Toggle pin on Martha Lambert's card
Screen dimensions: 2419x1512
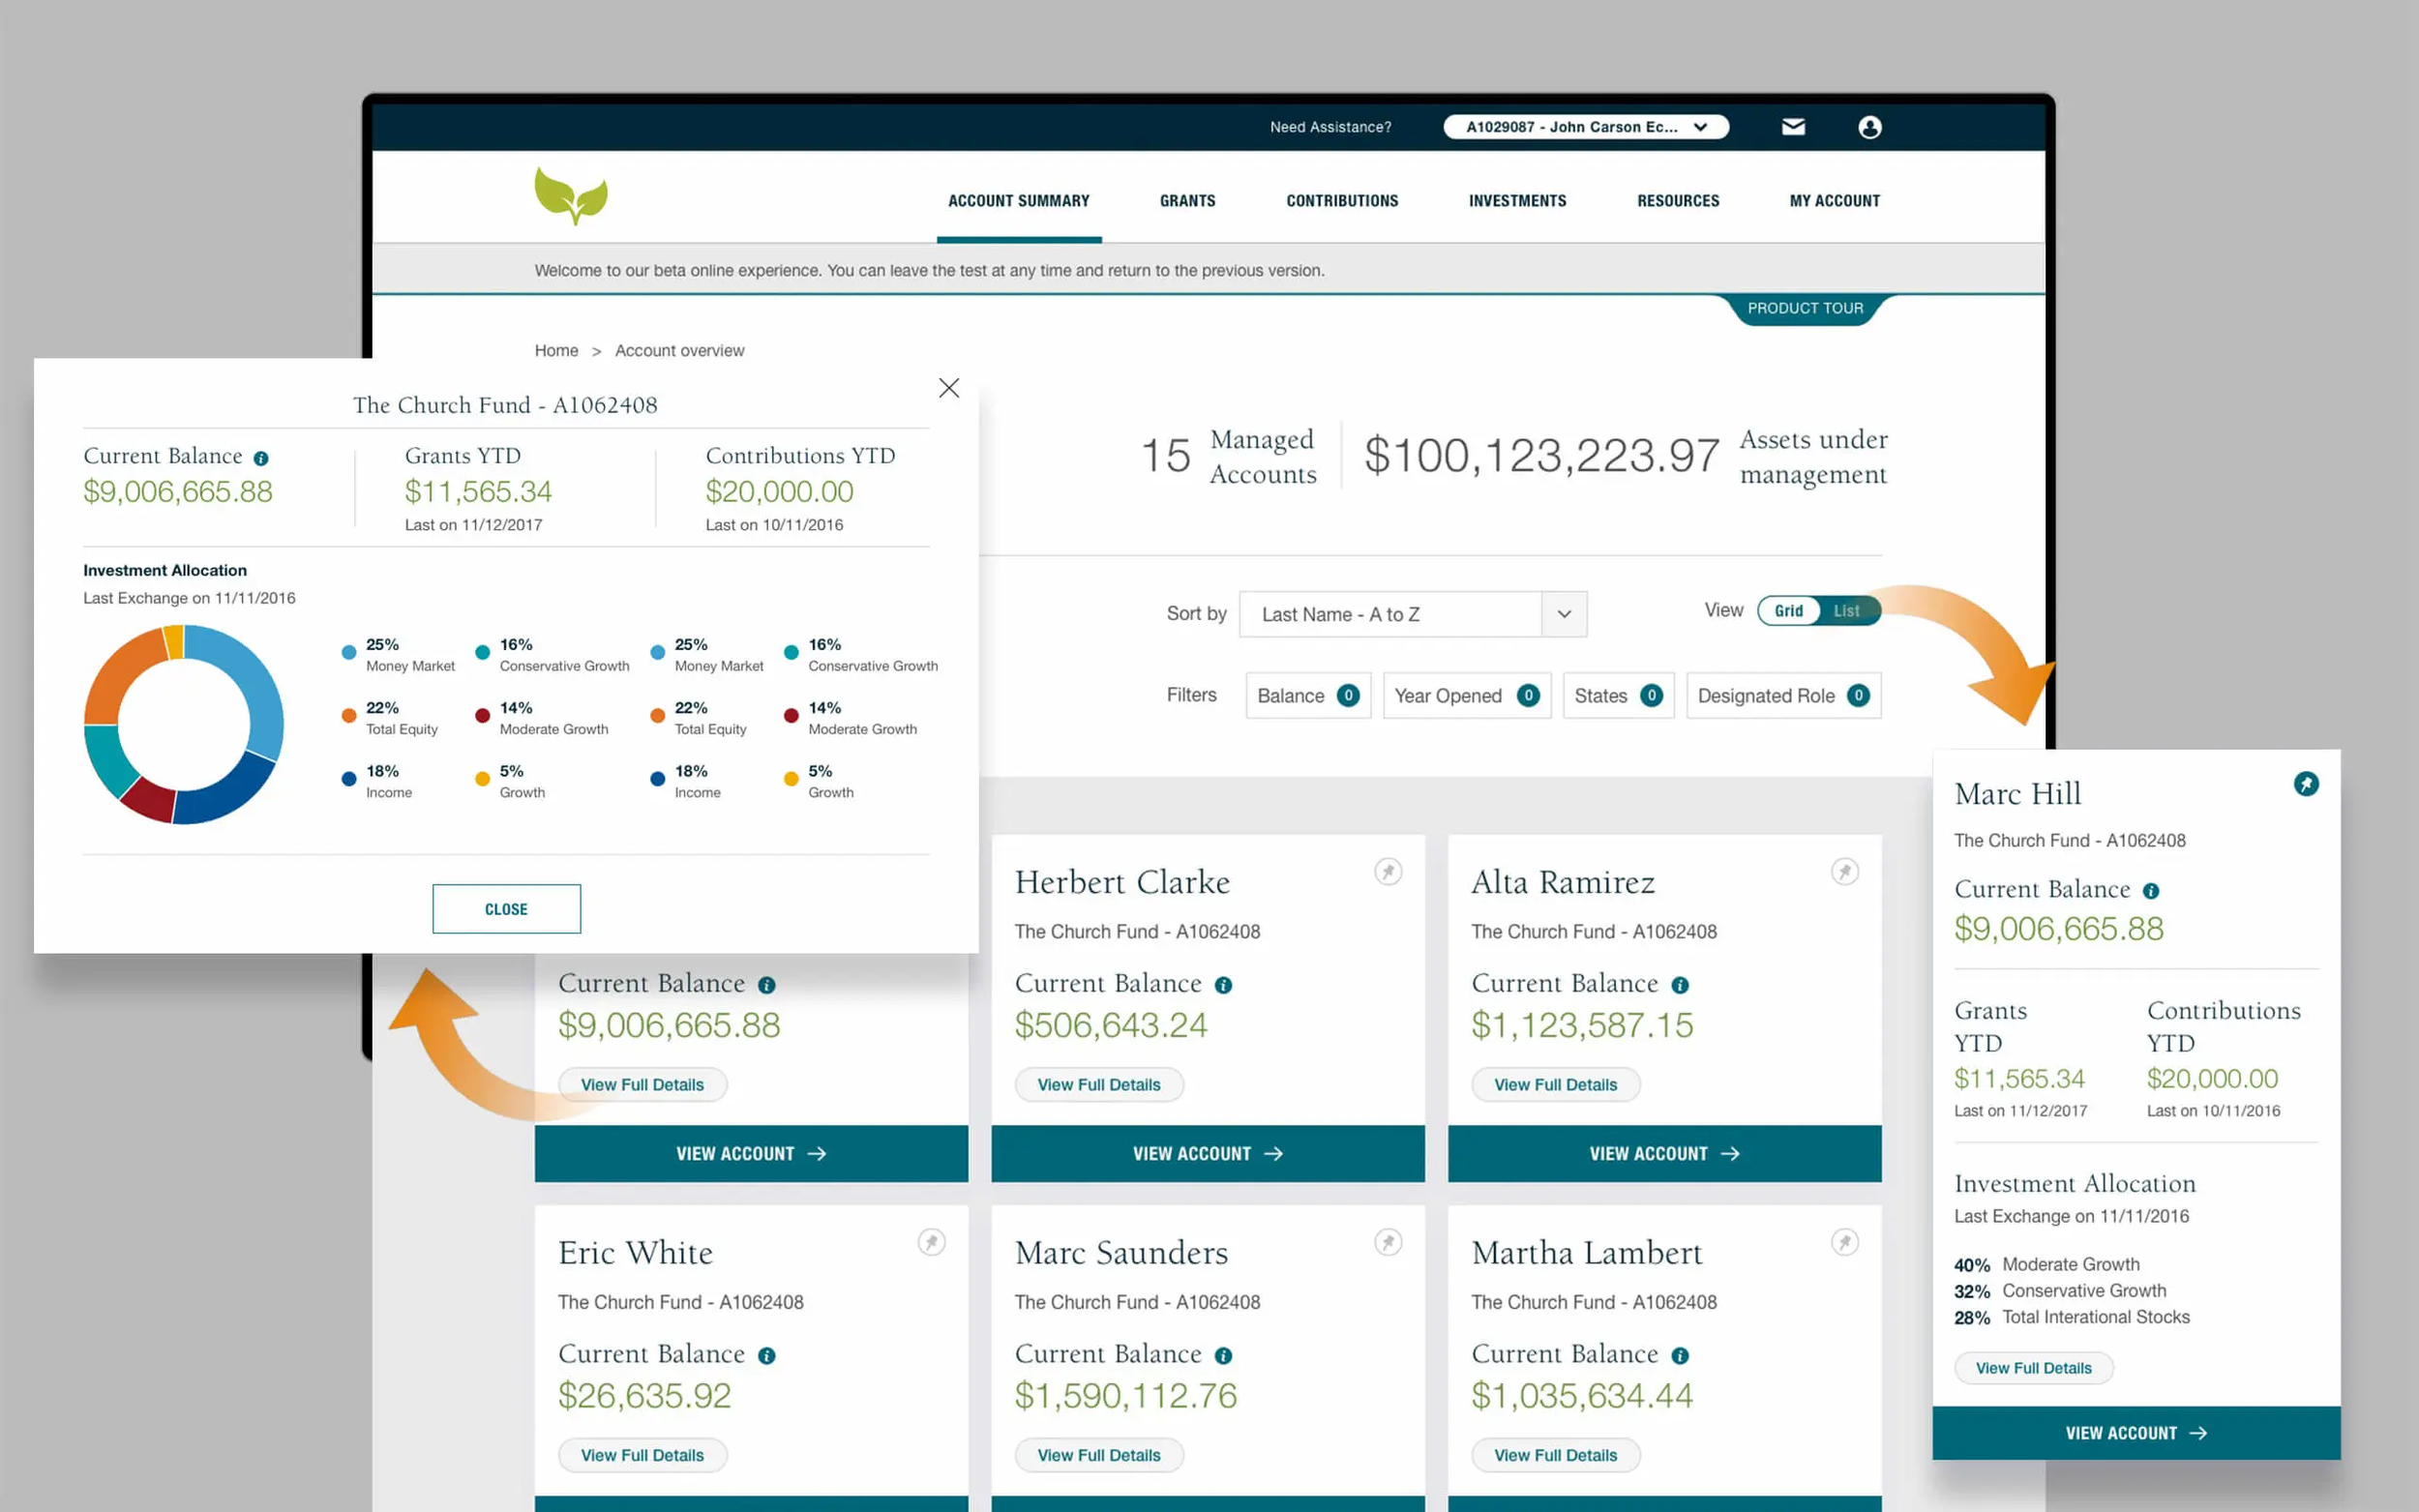pyautogui.click(x=1844, y=1242)
